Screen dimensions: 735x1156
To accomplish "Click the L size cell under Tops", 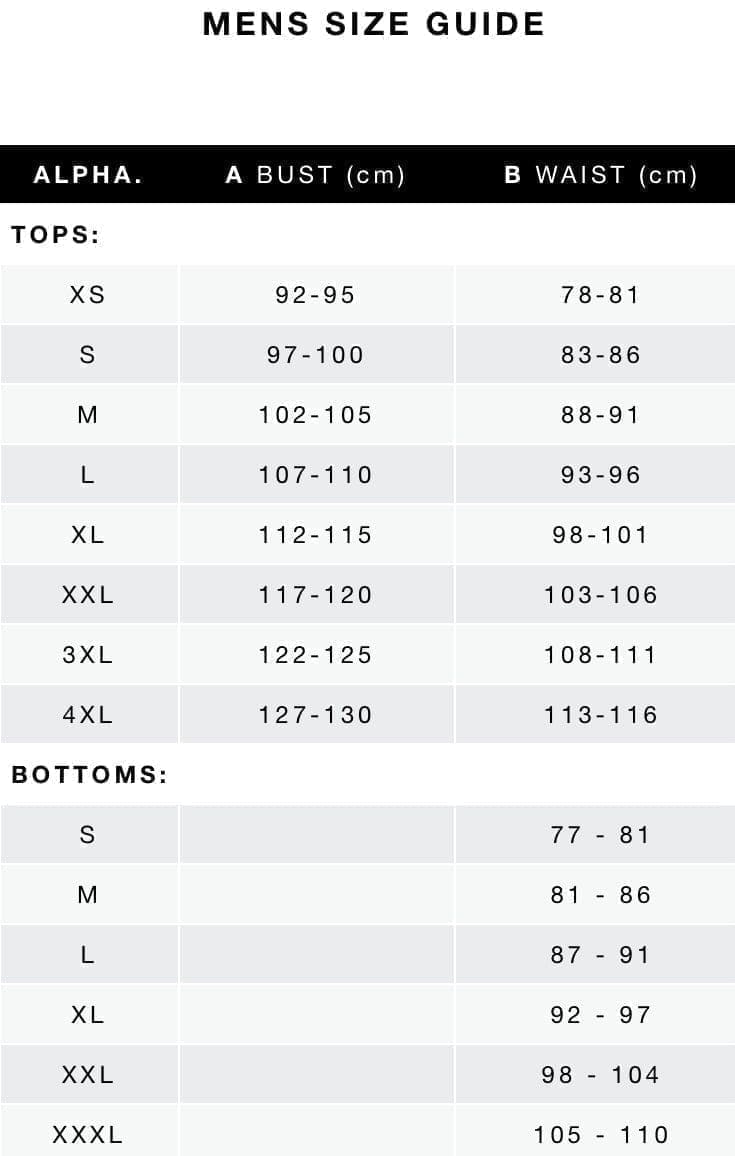I will 88,475.
